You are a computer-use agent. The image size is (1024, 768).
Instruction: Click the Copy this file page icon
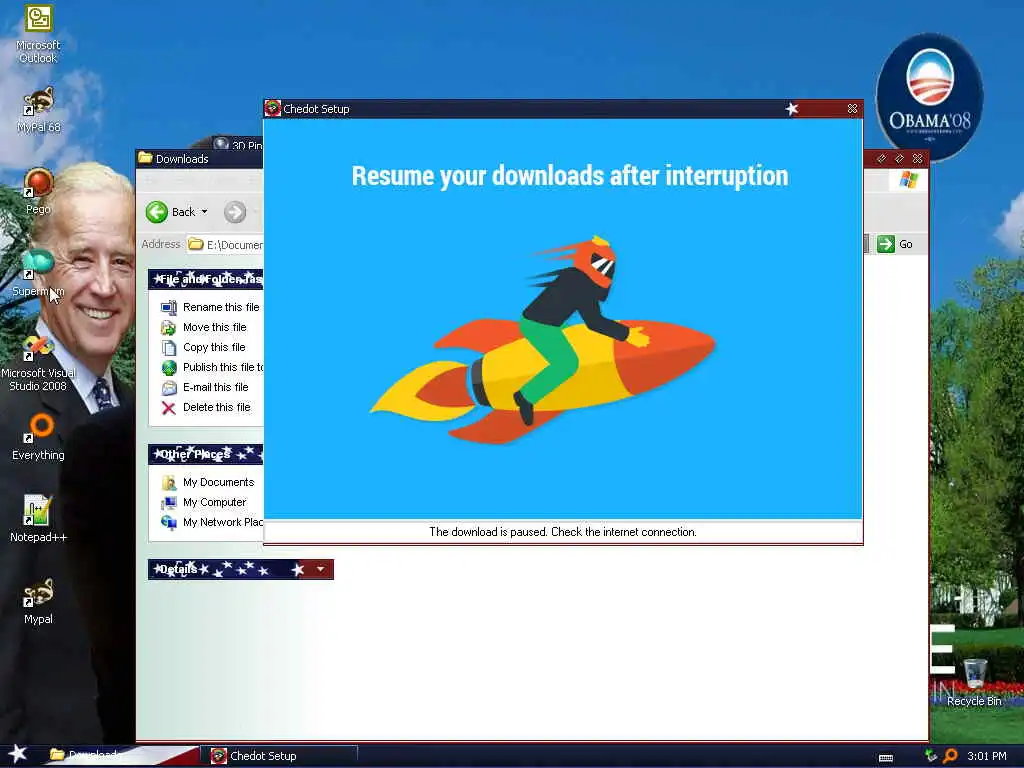coord(168,348)
